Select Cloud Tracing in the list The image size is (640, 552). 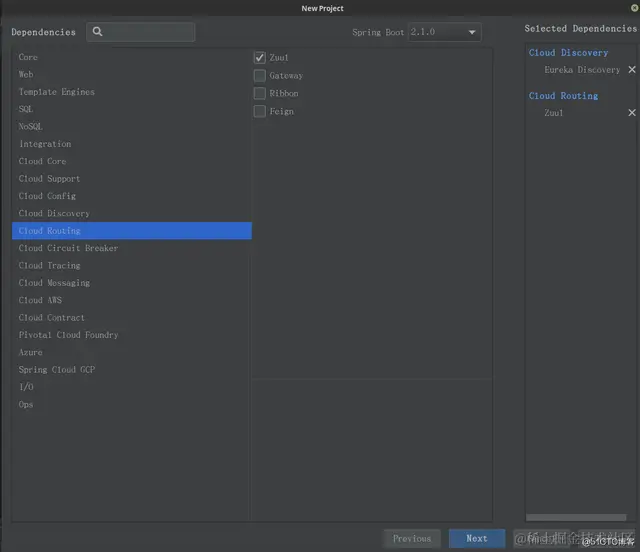pyautogui.click(x=131, y=265)
